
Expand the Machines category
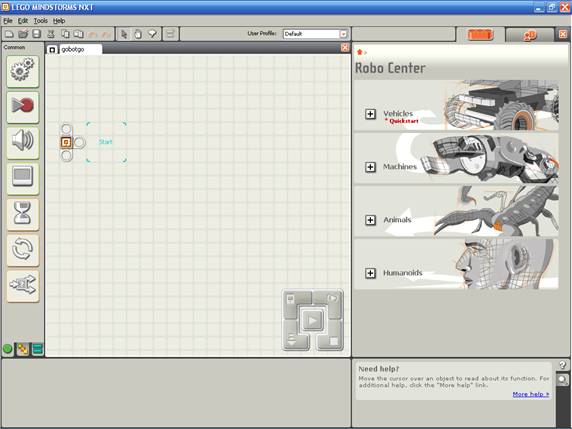(x=370, y=167)
